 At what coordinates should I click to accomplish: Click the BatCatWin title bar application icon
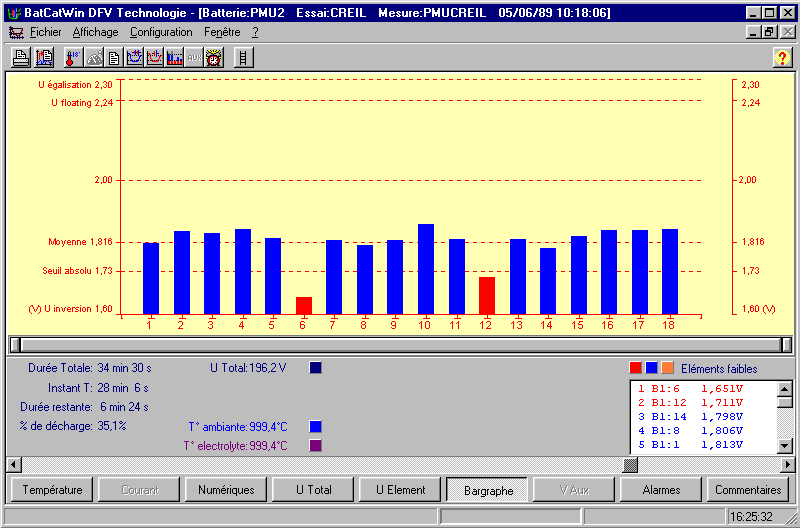coord(14,13)
